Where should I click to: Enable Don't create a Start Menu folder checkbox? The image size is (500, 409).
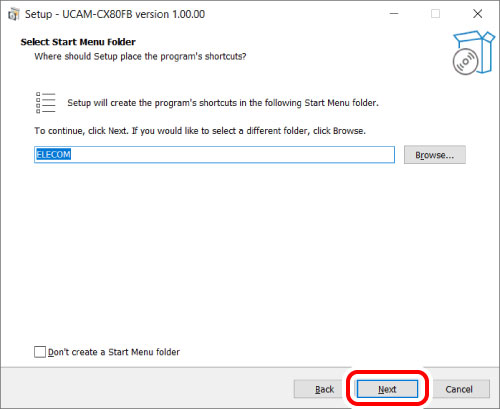[40, 352]
